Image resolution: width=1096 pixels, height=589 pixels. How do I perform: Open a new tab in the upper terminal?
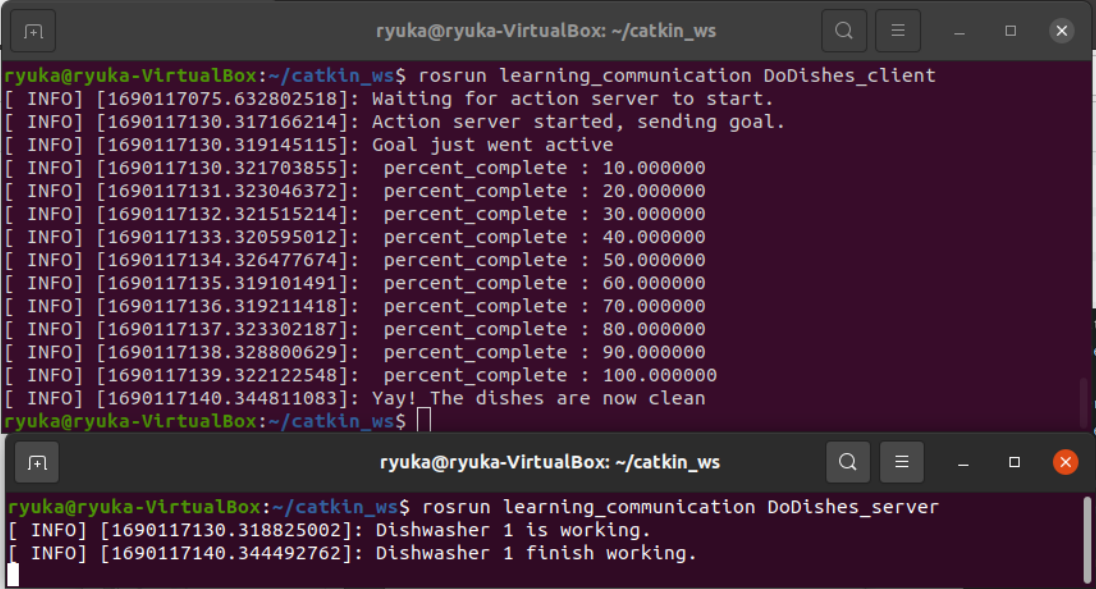click(33, 31)
